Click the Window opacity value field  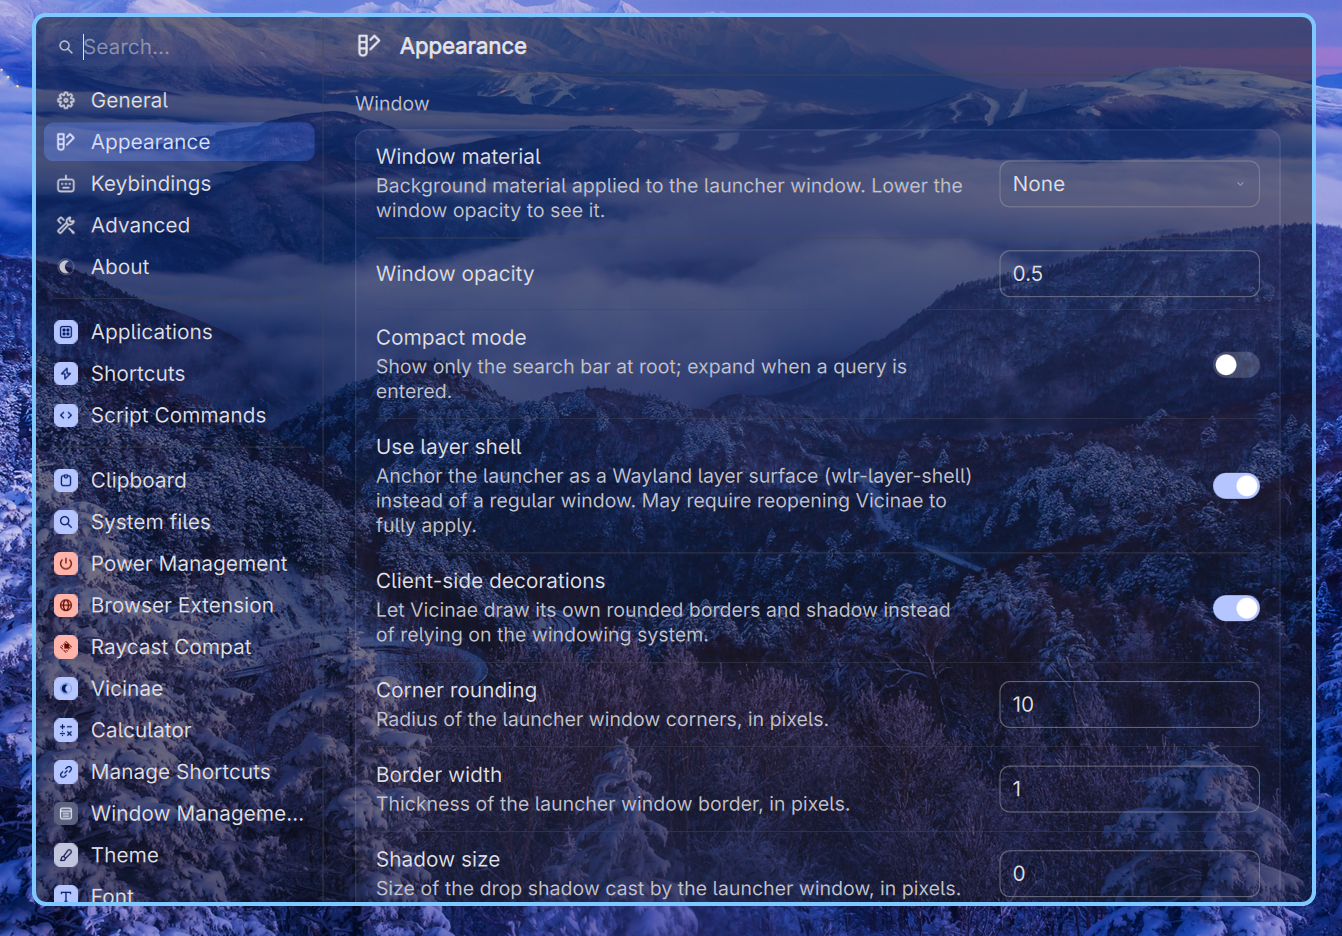click(x=1129, y=274)
